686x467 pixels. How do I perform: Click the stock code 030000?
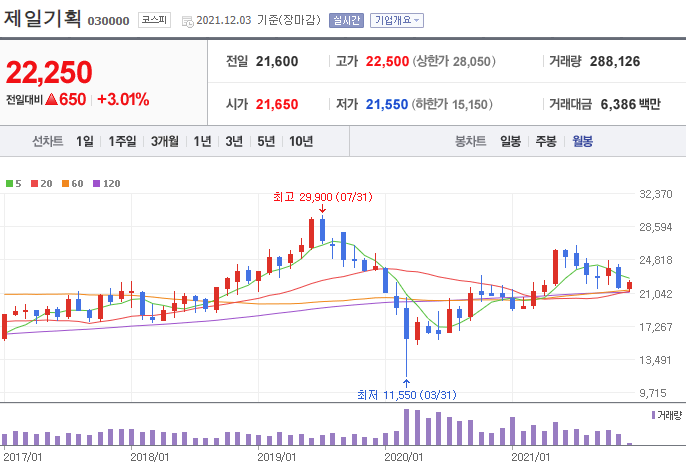pos(108,21)
